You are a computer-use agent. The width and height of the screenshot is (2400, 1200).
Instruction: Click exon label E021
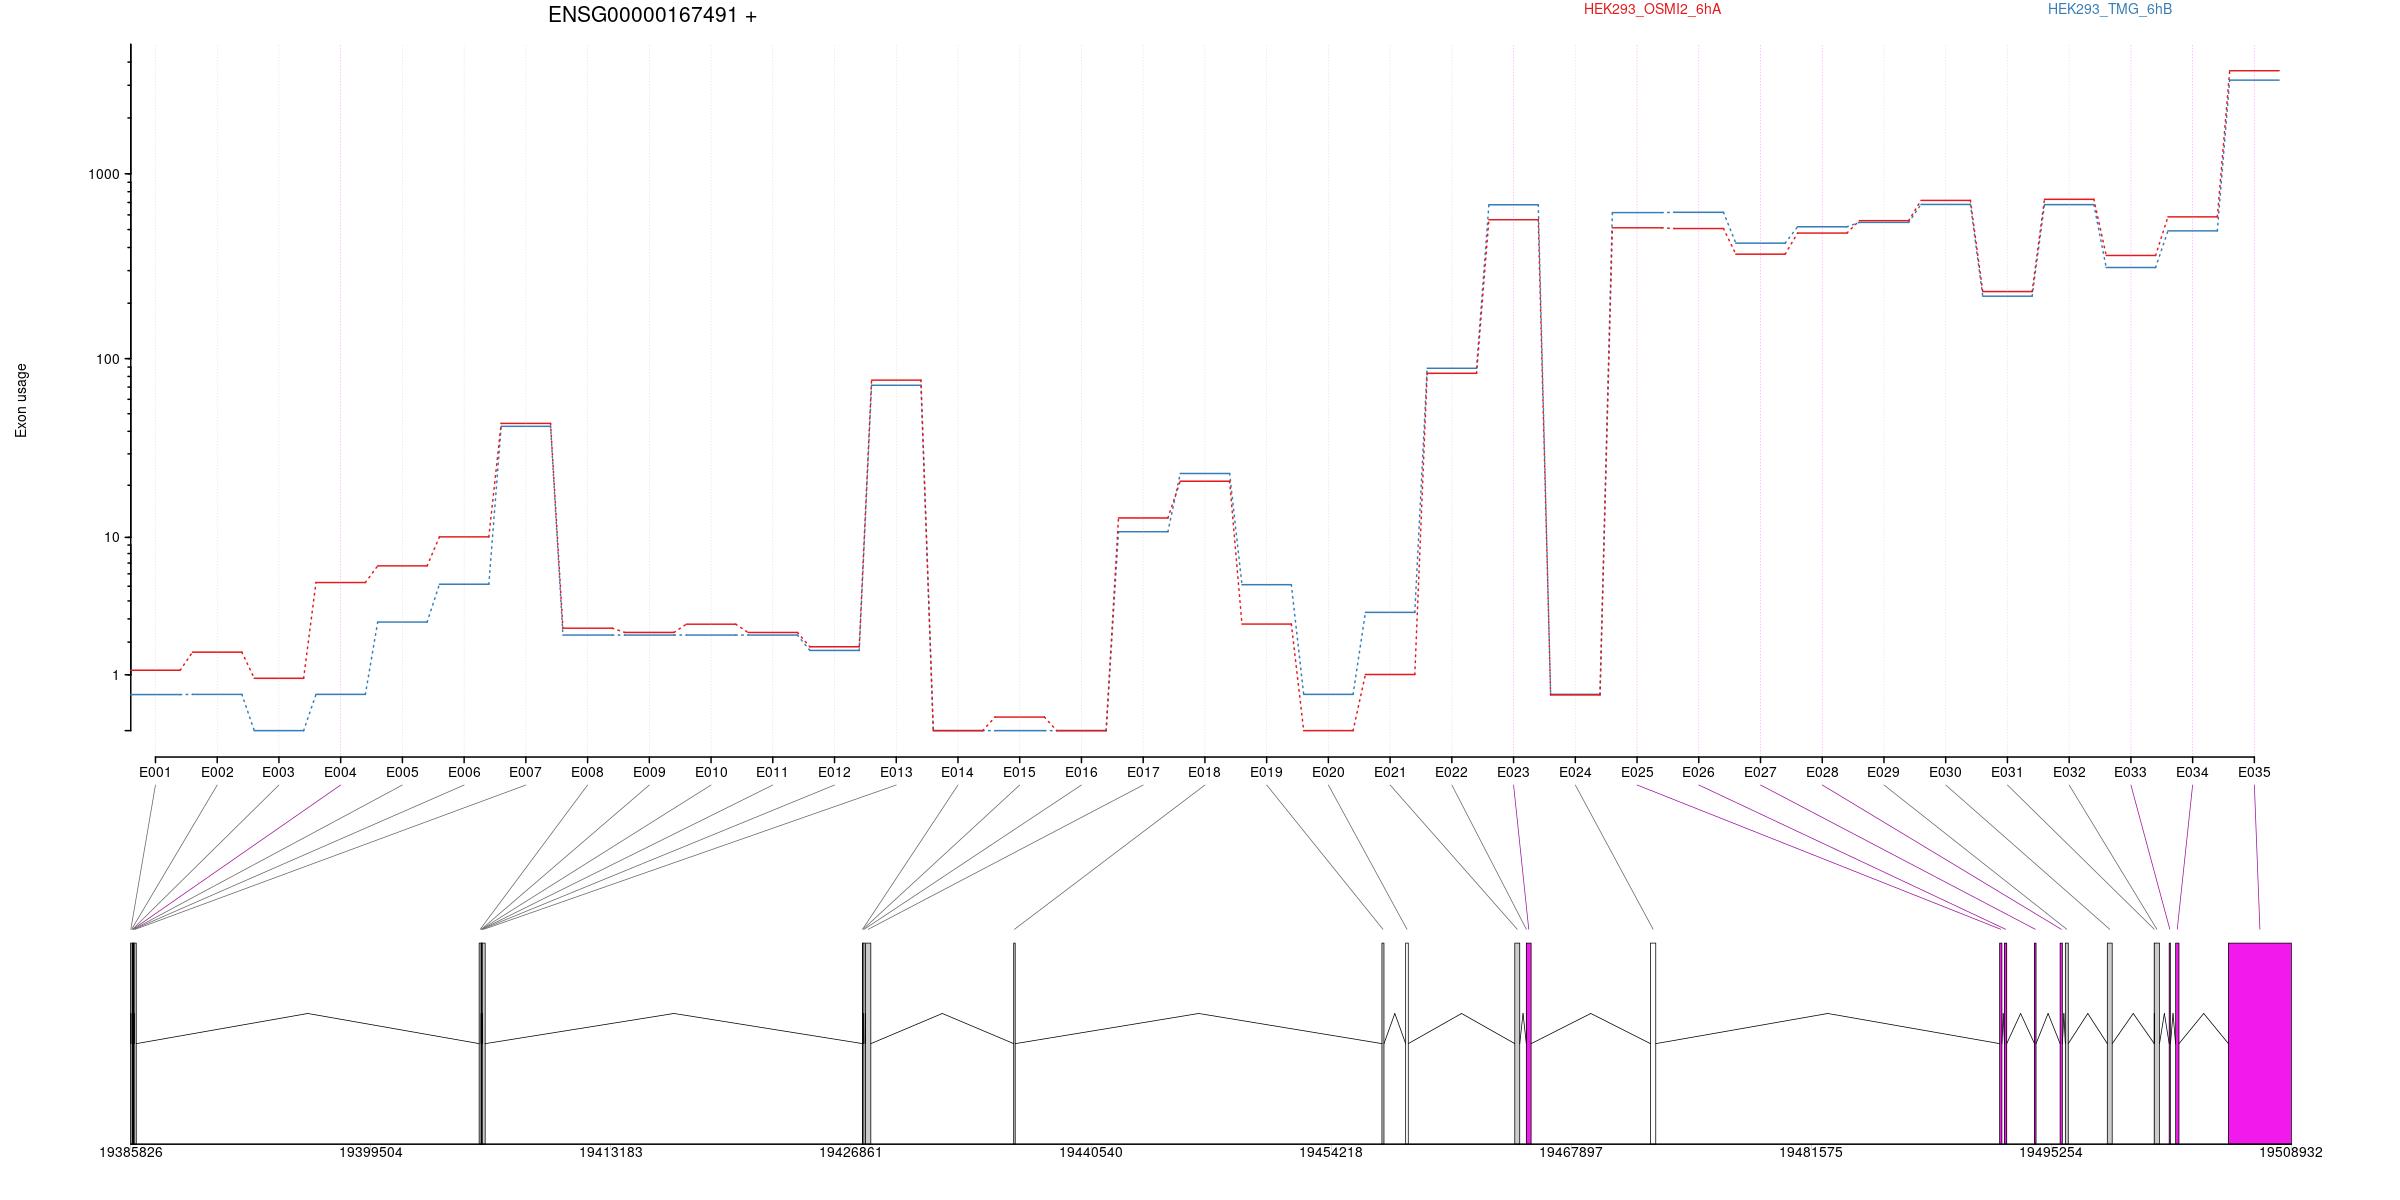tap(1390, 772)
